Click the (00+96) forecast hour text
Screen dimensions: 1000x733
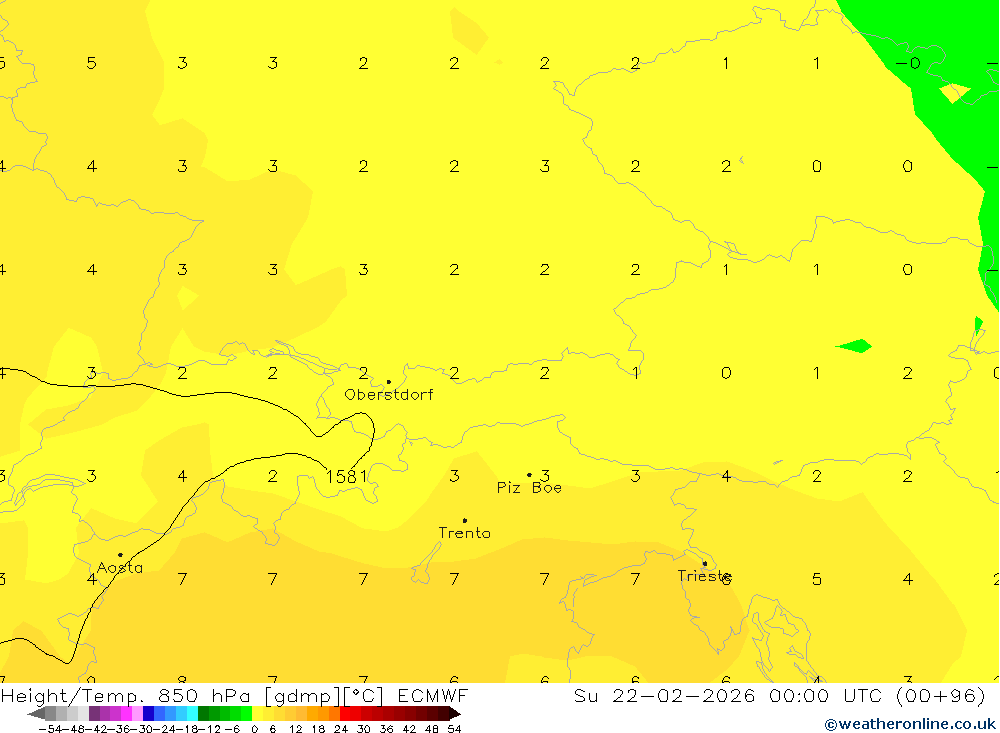click(941, 695)
